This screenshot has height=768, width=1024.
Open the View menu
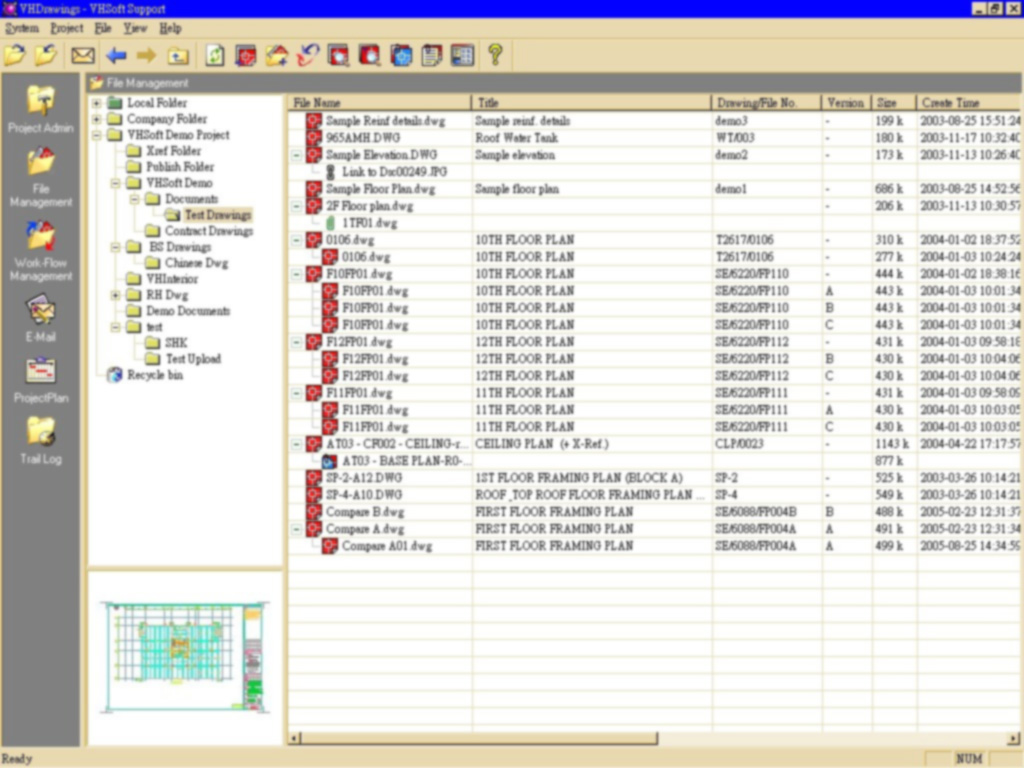(x=135, y=28)
